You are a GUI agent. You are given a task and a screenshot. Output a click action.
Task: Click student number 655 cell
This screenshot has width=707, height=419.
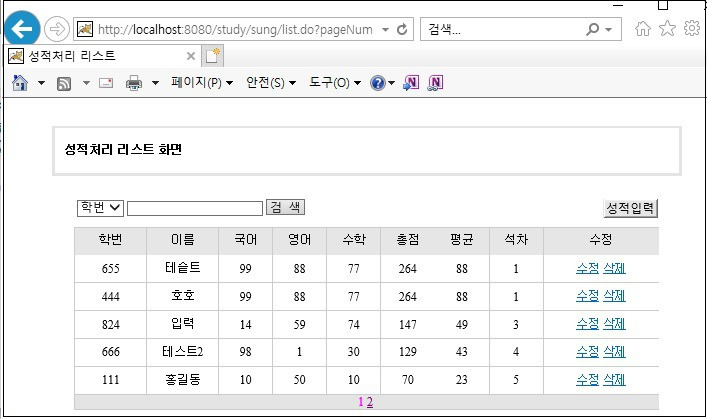110,269
